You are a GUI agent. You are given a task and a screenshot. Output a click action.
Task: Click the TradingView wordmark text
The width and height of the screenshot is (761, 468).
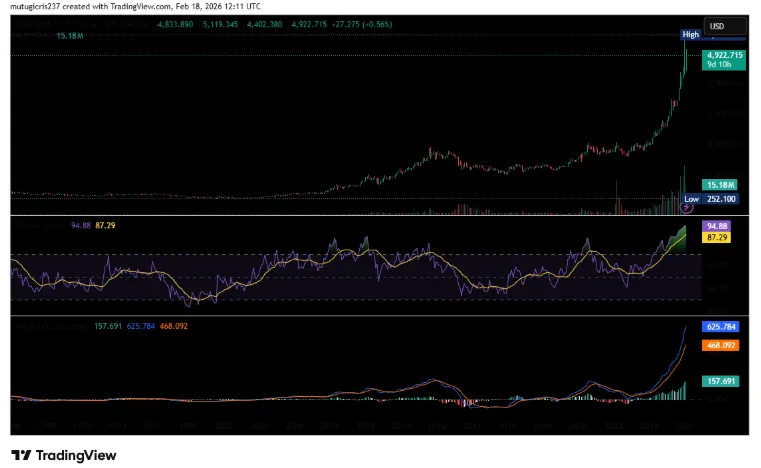(76, 455)
